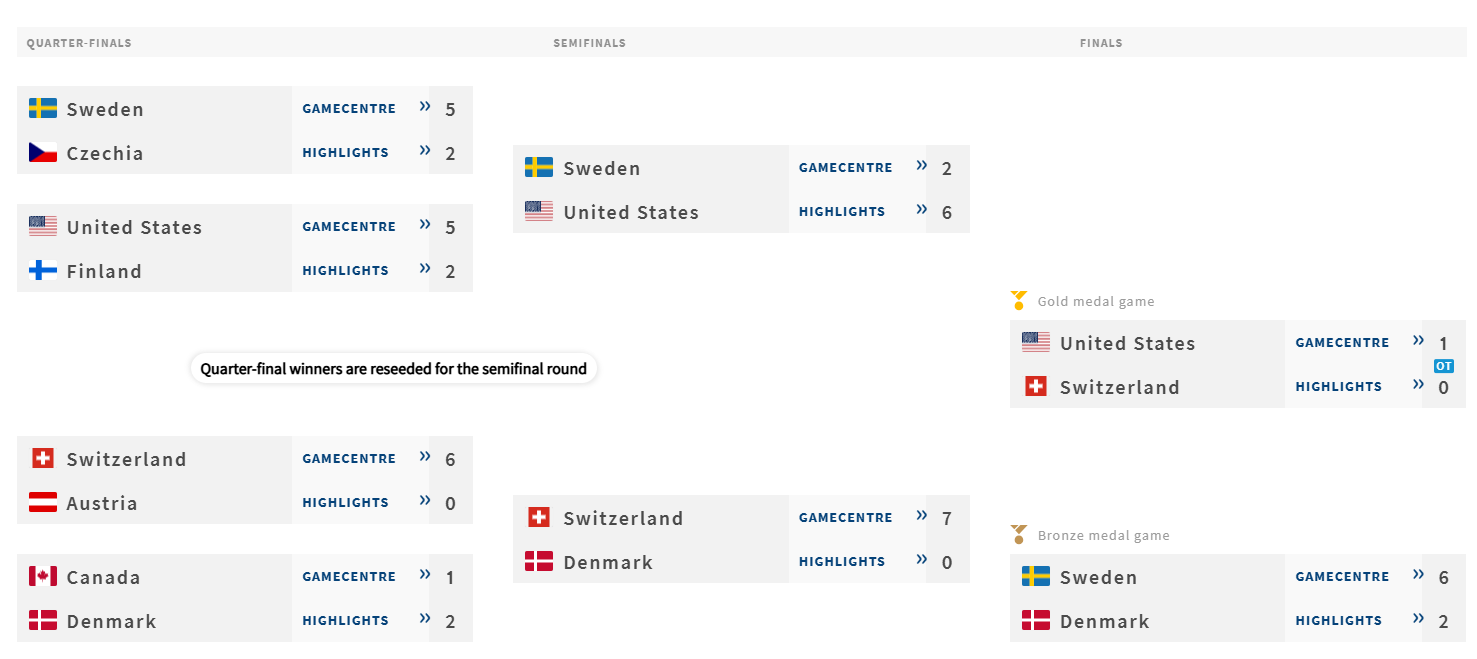Click the Sweden flag in the bronze medal game

(x=1036, y=577)
